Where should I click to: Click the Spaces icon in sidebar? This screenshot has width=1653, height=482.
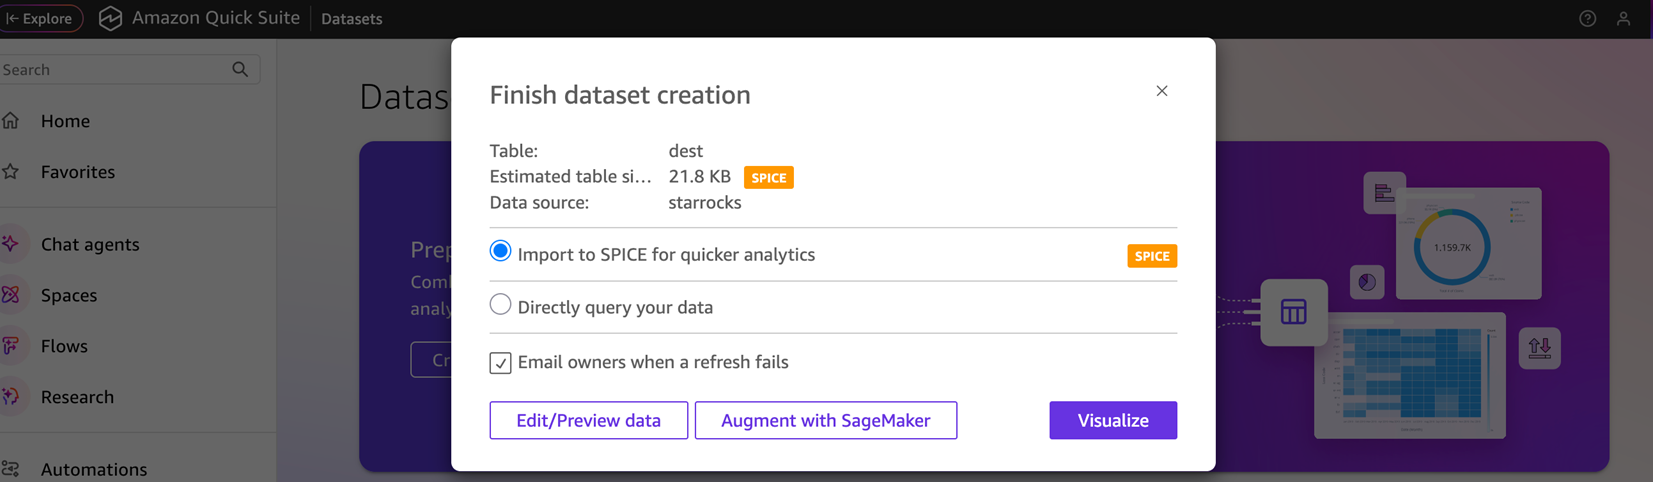11,295
